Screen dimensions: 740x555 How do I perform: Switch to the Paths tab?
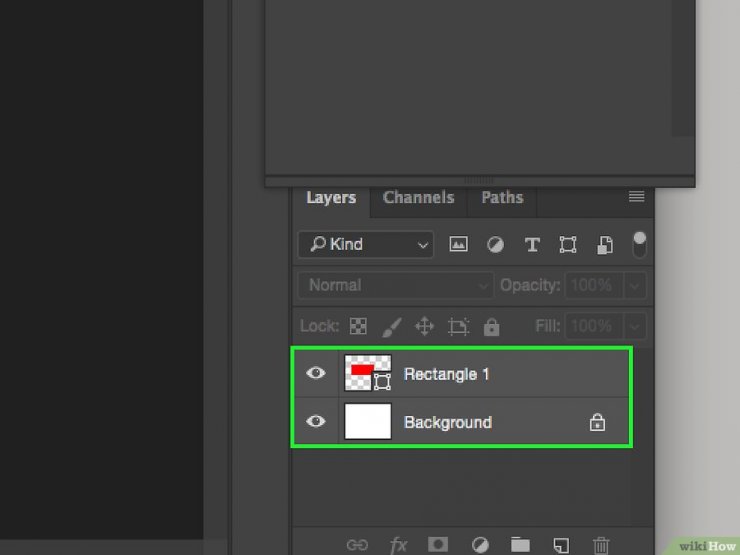[502, 198]
